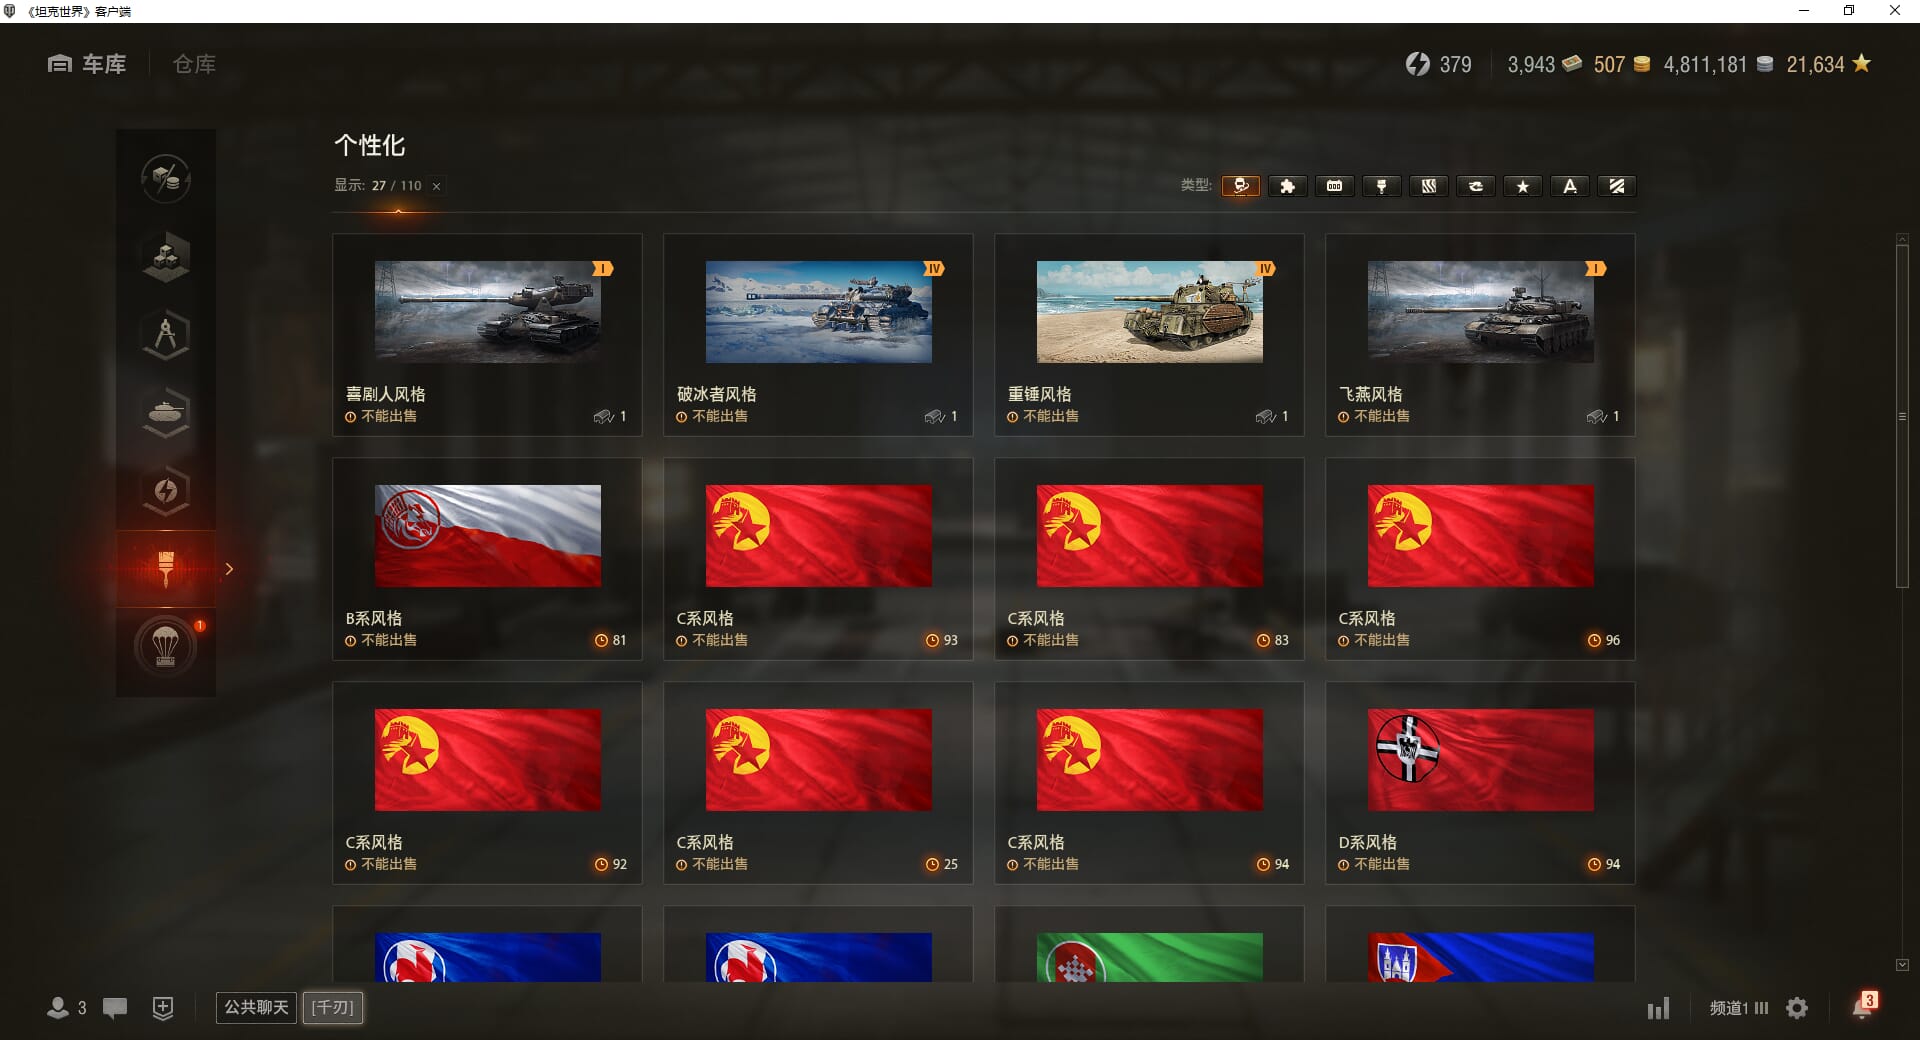Select the tank vehicles sidebar icon
The width and height of the screenshot is (1920, 1040).
(x=166, y=413)
